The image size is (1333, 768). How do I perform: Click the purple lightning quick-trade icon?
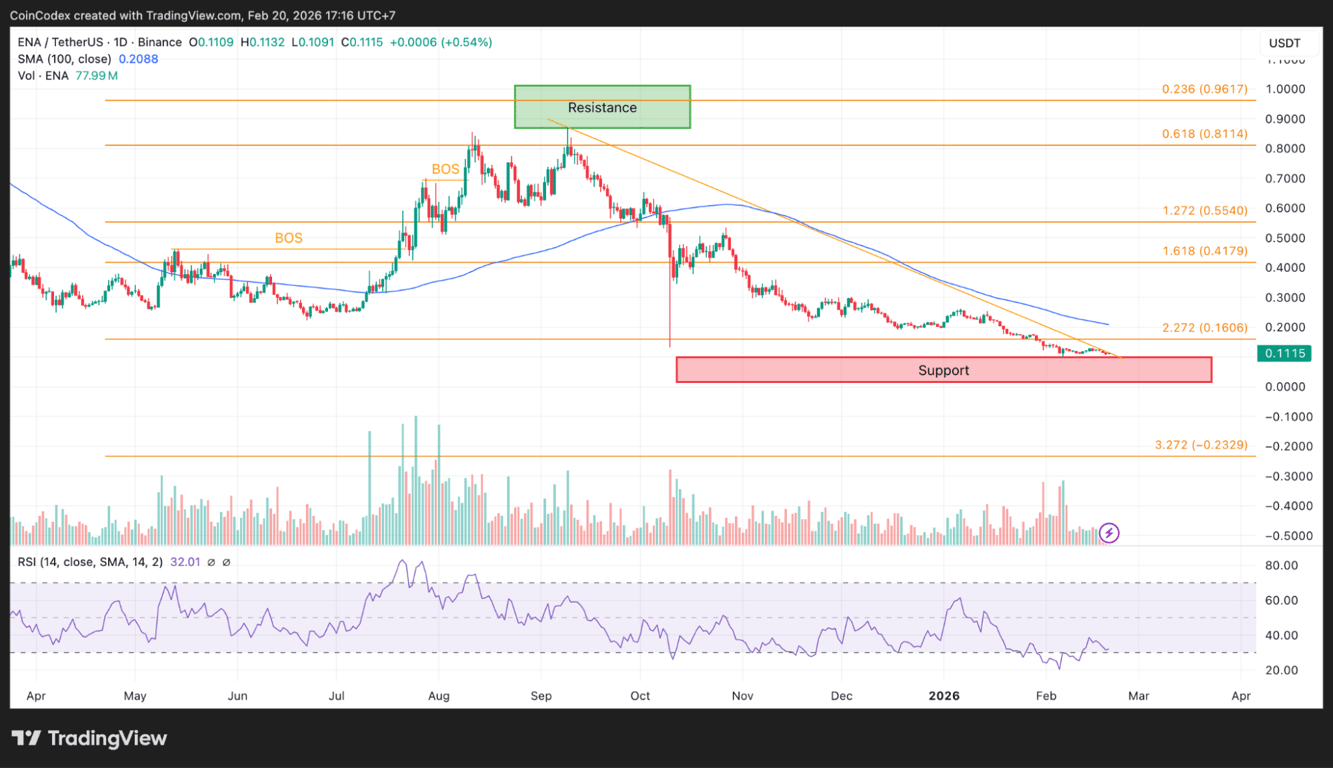coord(1109,534)
